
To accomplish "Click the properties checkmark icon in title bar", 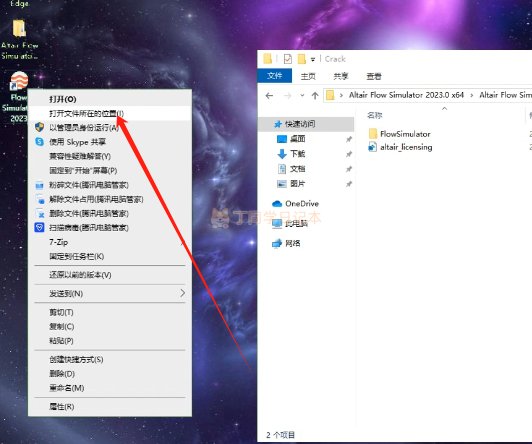I will tap(288, 59).
